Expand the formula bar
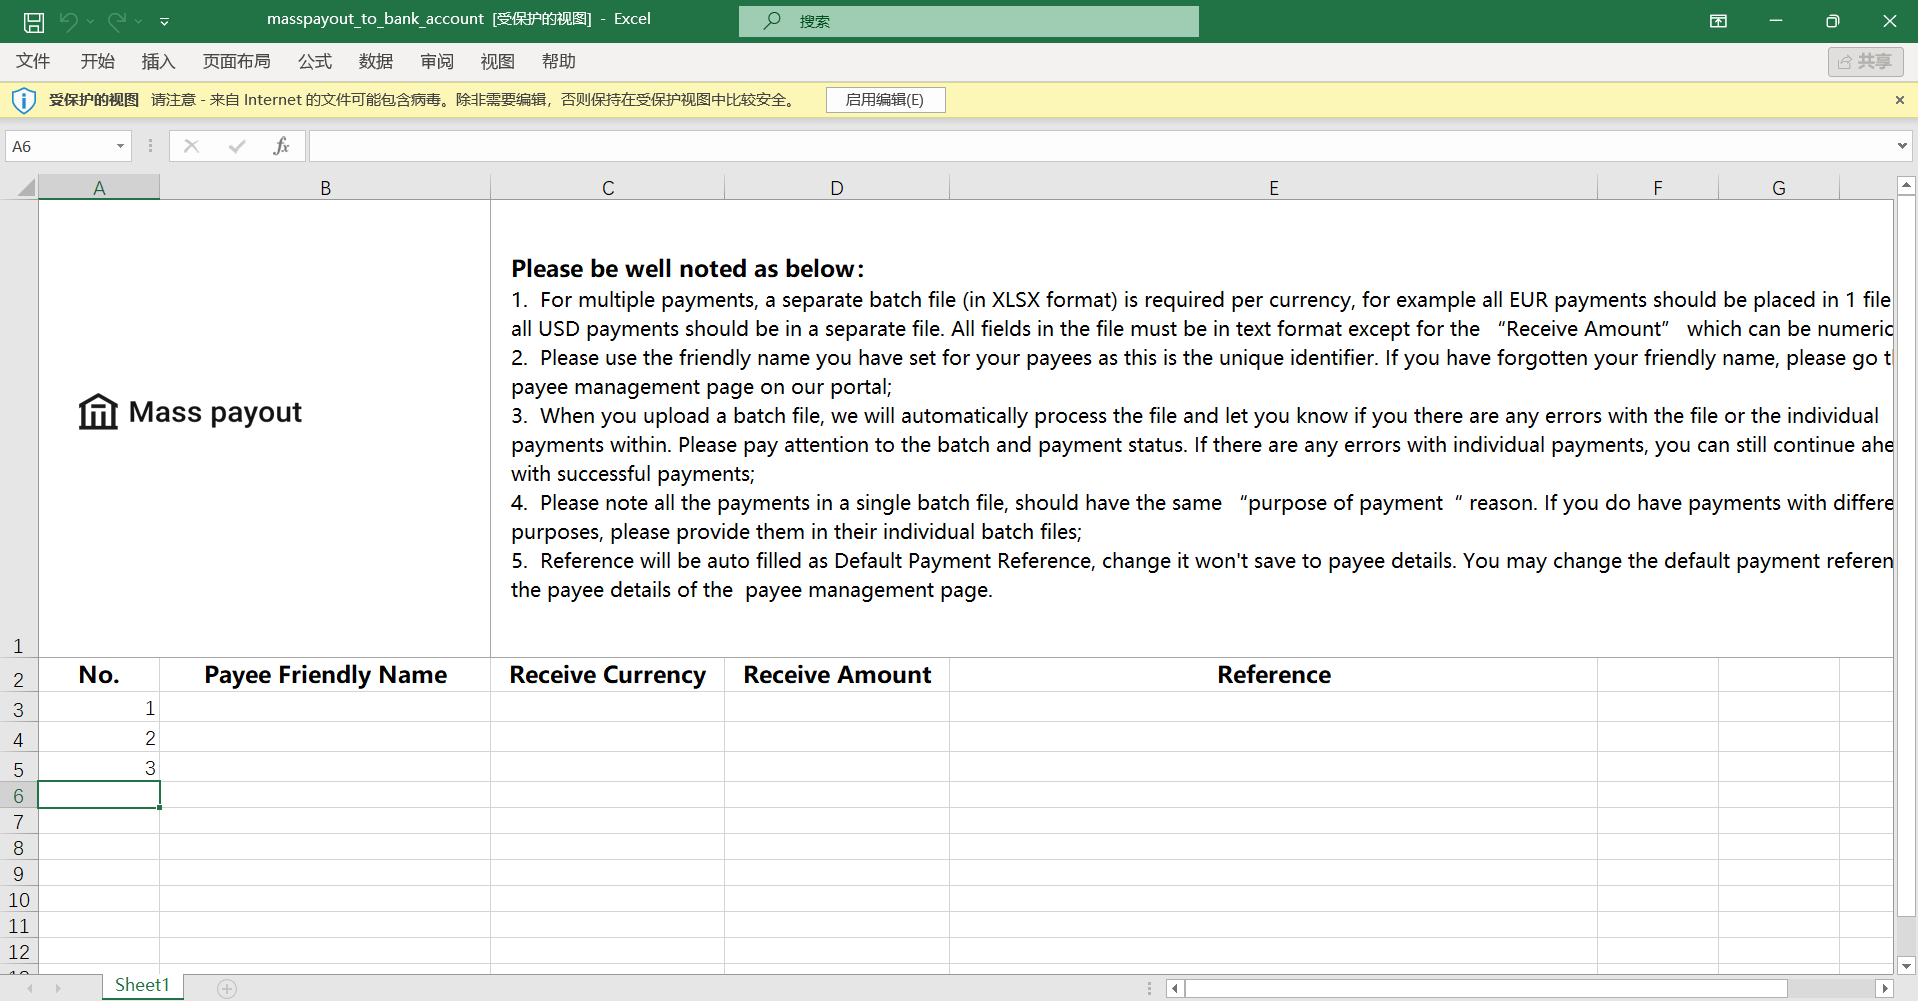1918x1001 pixels. click(x=1901, y=146)
